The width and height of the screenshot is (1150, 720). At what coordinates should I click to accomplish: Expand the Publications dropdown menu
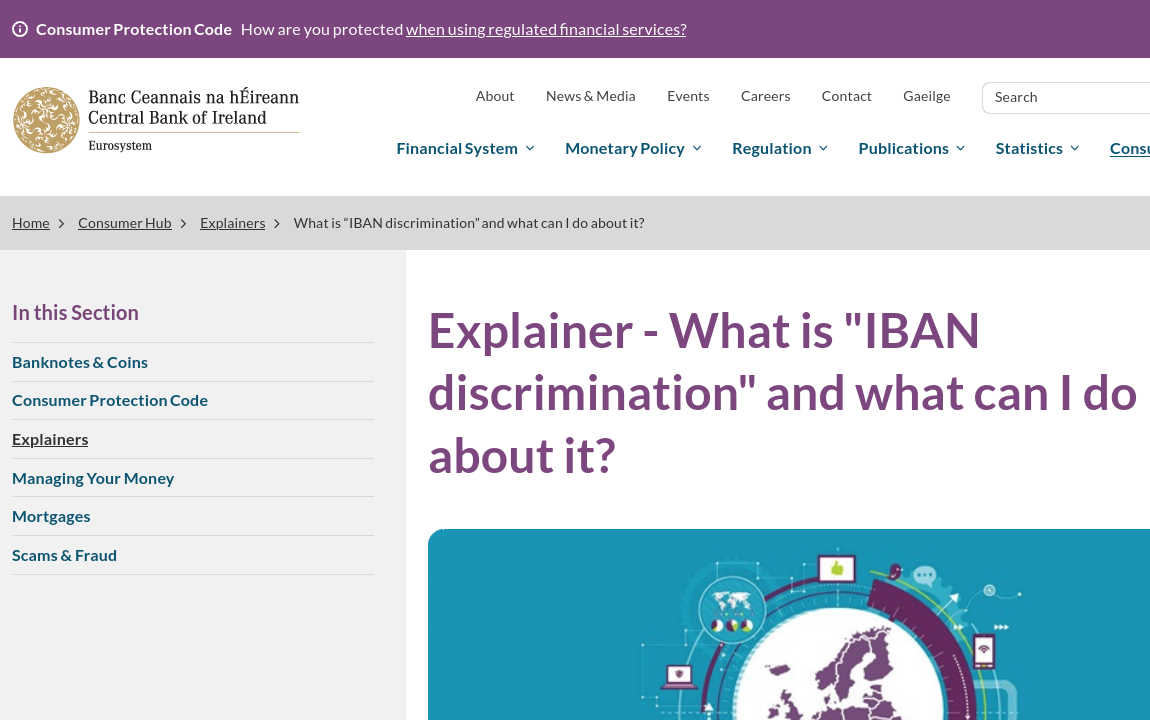coord(912,149)
